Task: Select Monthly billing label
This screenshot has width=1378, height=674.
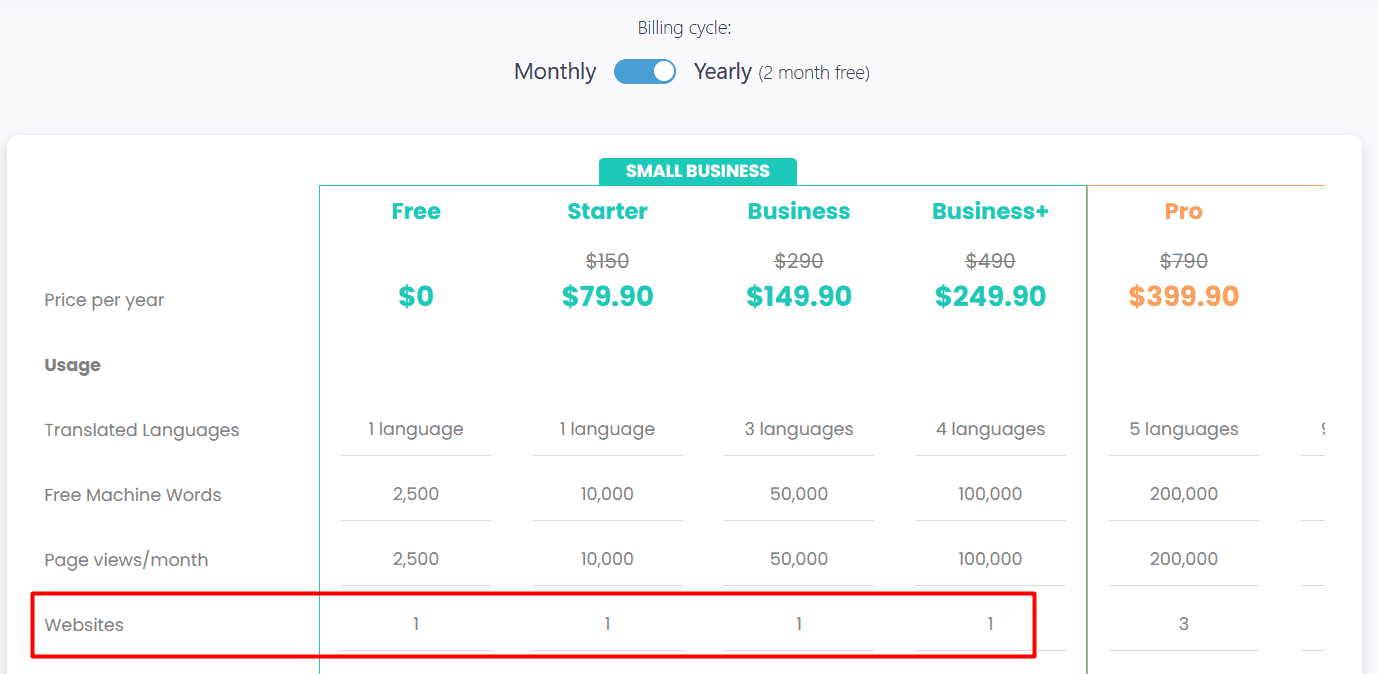Action: click(x=555, y=72)
